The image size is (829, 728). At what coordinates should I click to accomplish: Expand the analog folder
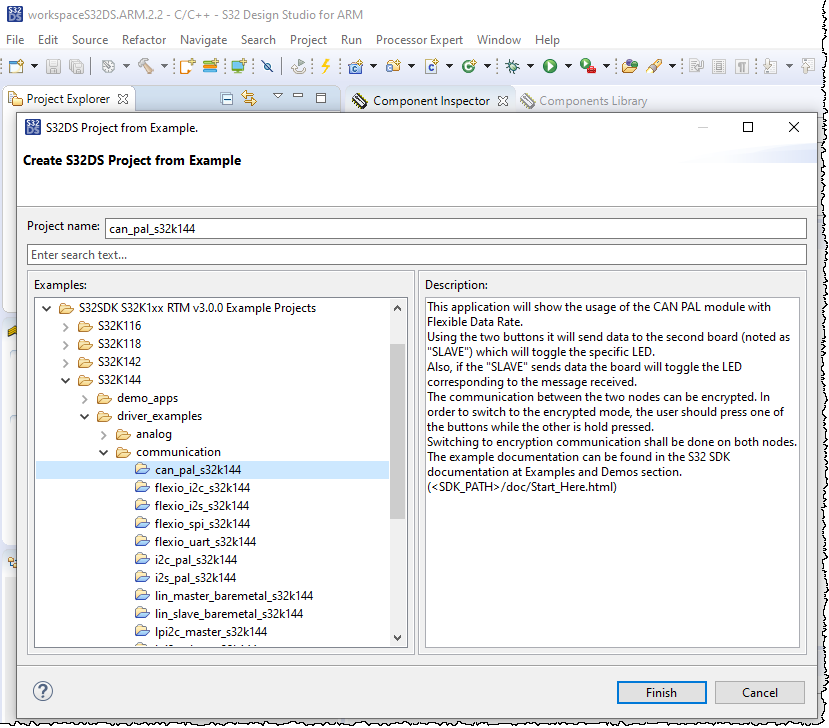pos(104,435)
